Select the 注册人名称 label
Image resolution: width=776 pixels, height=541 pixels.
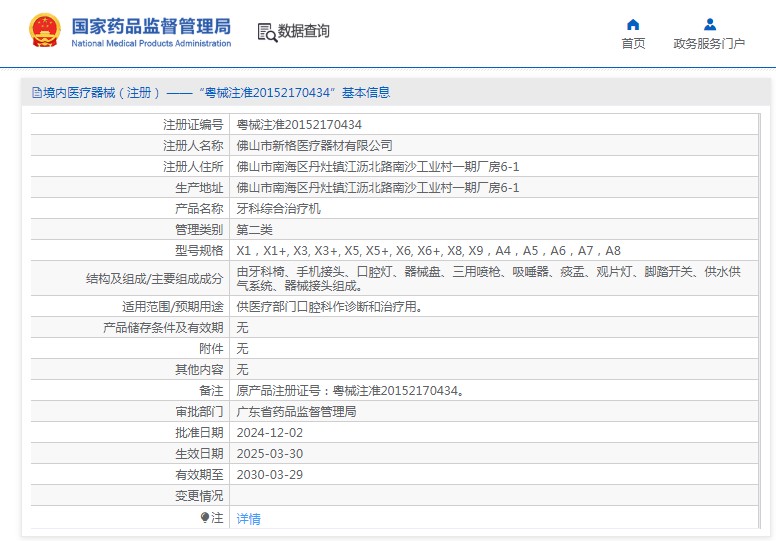(x=193, y=146)
